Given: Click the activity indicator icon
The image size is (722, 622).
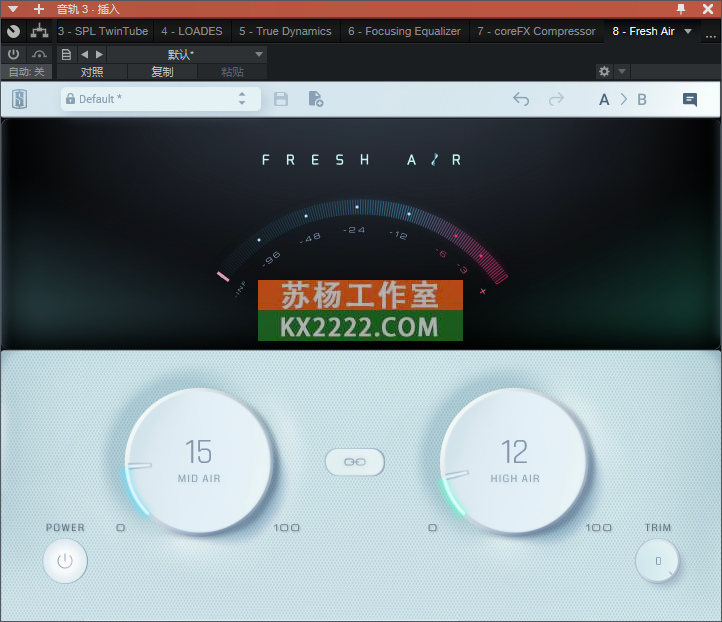Looking at the screenshot, I should click(x=13, y=31).
